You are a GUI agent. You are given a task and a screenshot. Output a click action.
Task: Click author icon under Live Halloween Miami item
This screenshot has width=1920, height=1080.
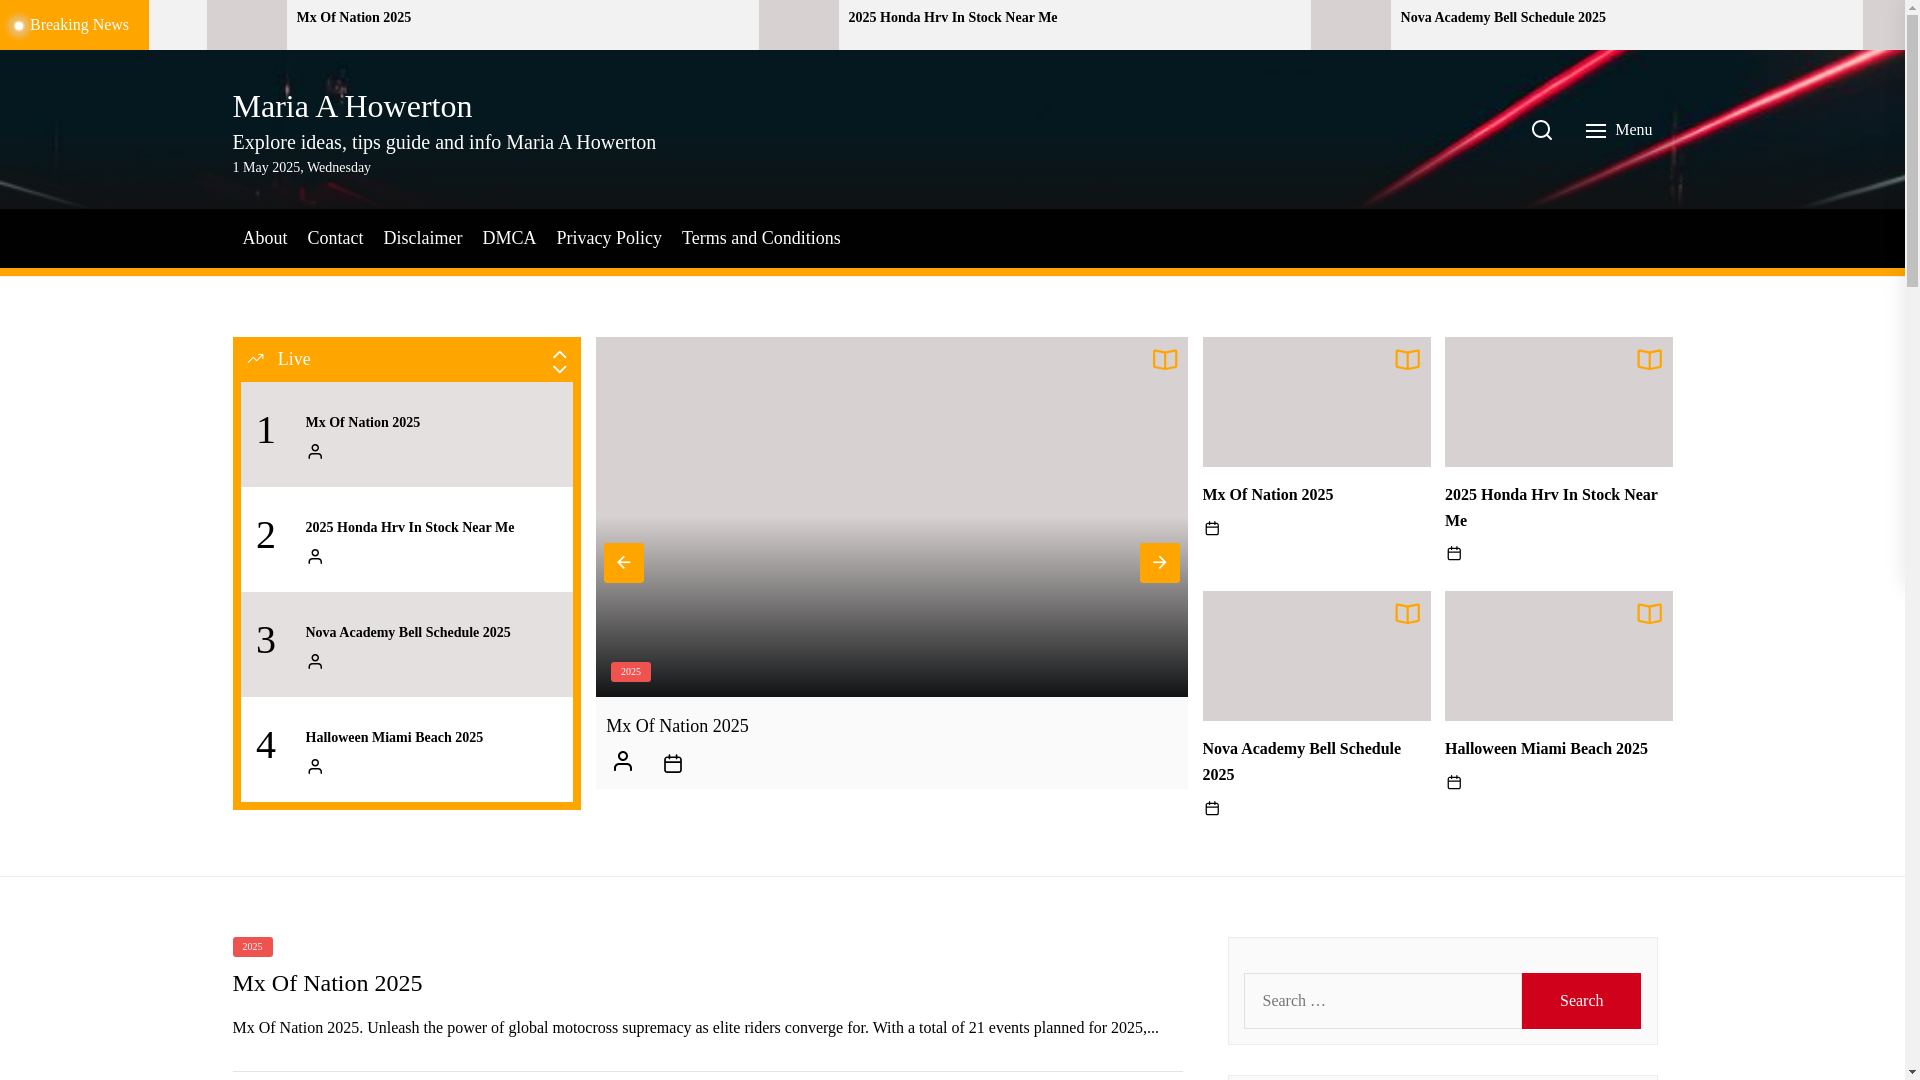coord(315,767)
